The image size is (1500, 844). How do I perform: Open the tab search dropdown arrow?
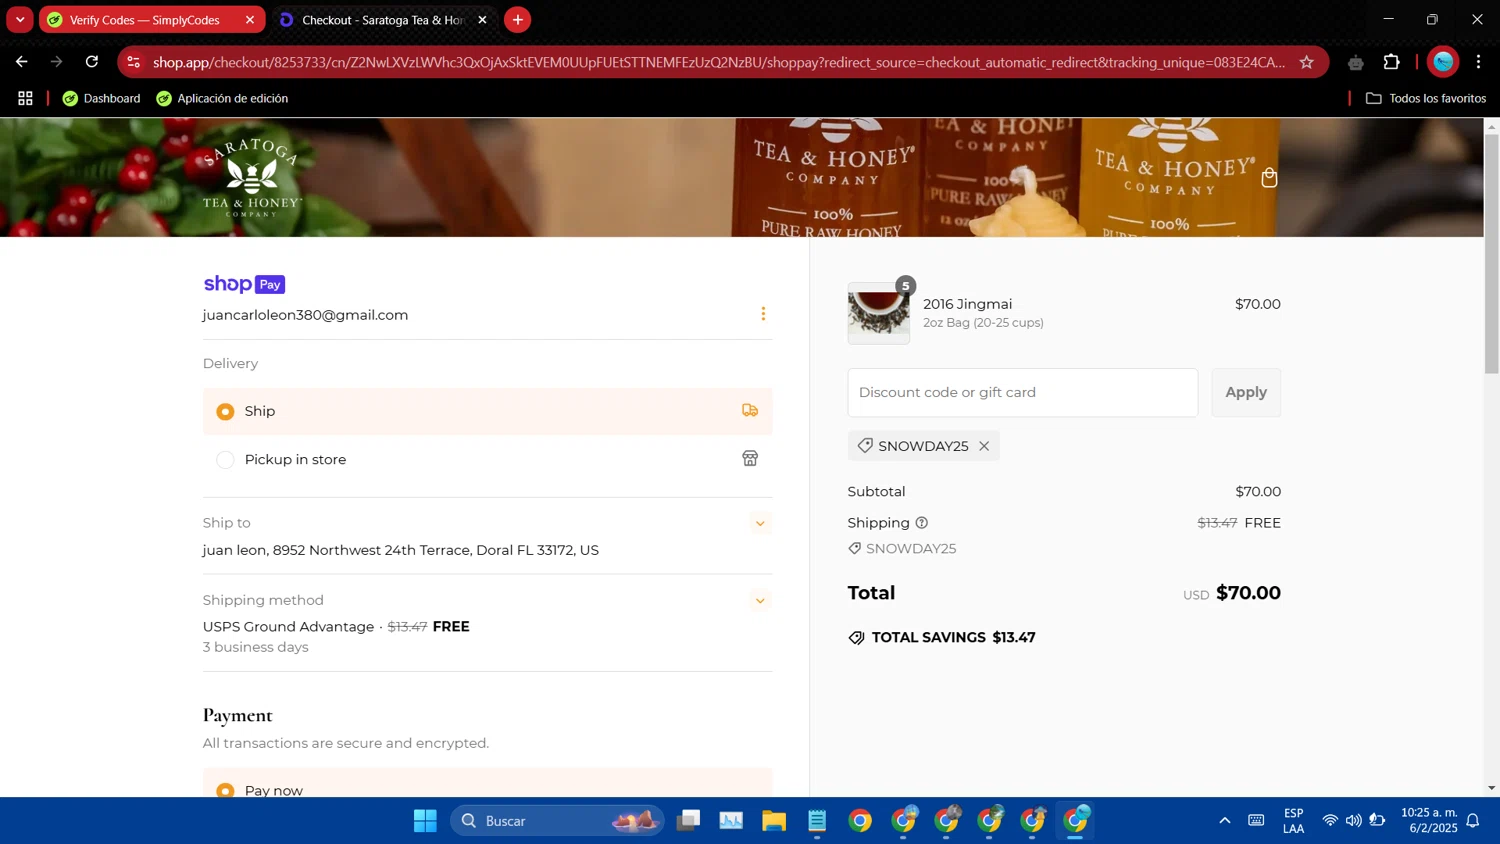(19, 20)
